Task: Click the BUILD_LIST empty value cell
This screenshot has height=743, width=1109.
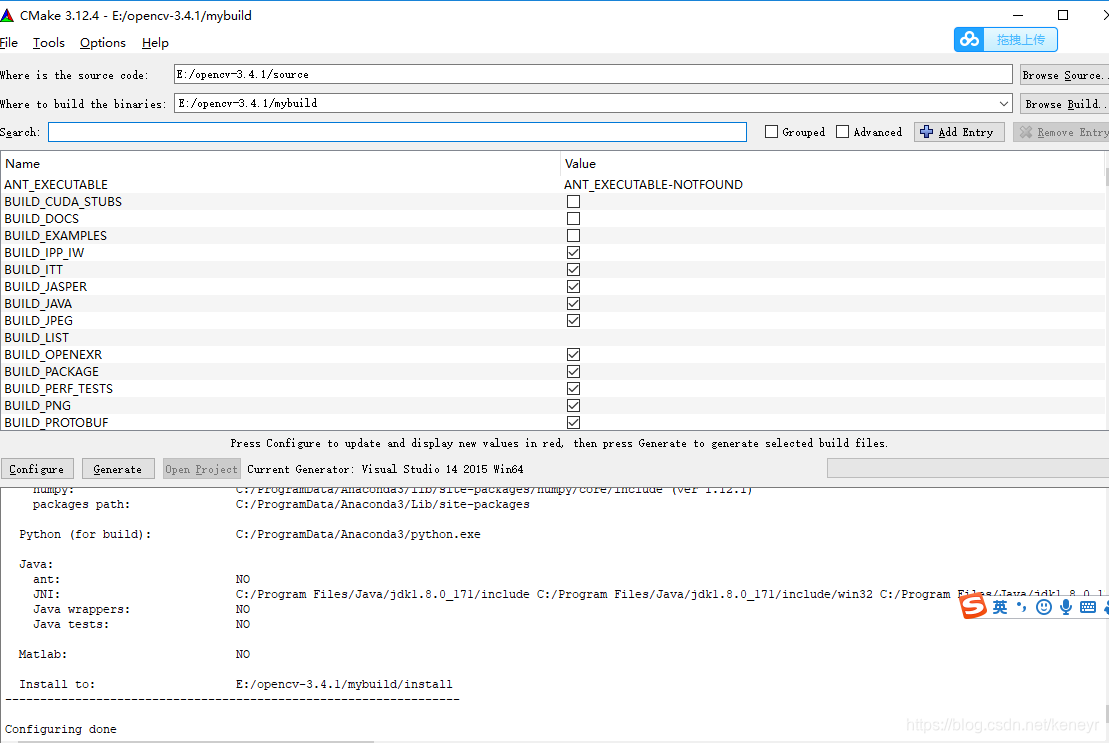Action: (832, 337)
